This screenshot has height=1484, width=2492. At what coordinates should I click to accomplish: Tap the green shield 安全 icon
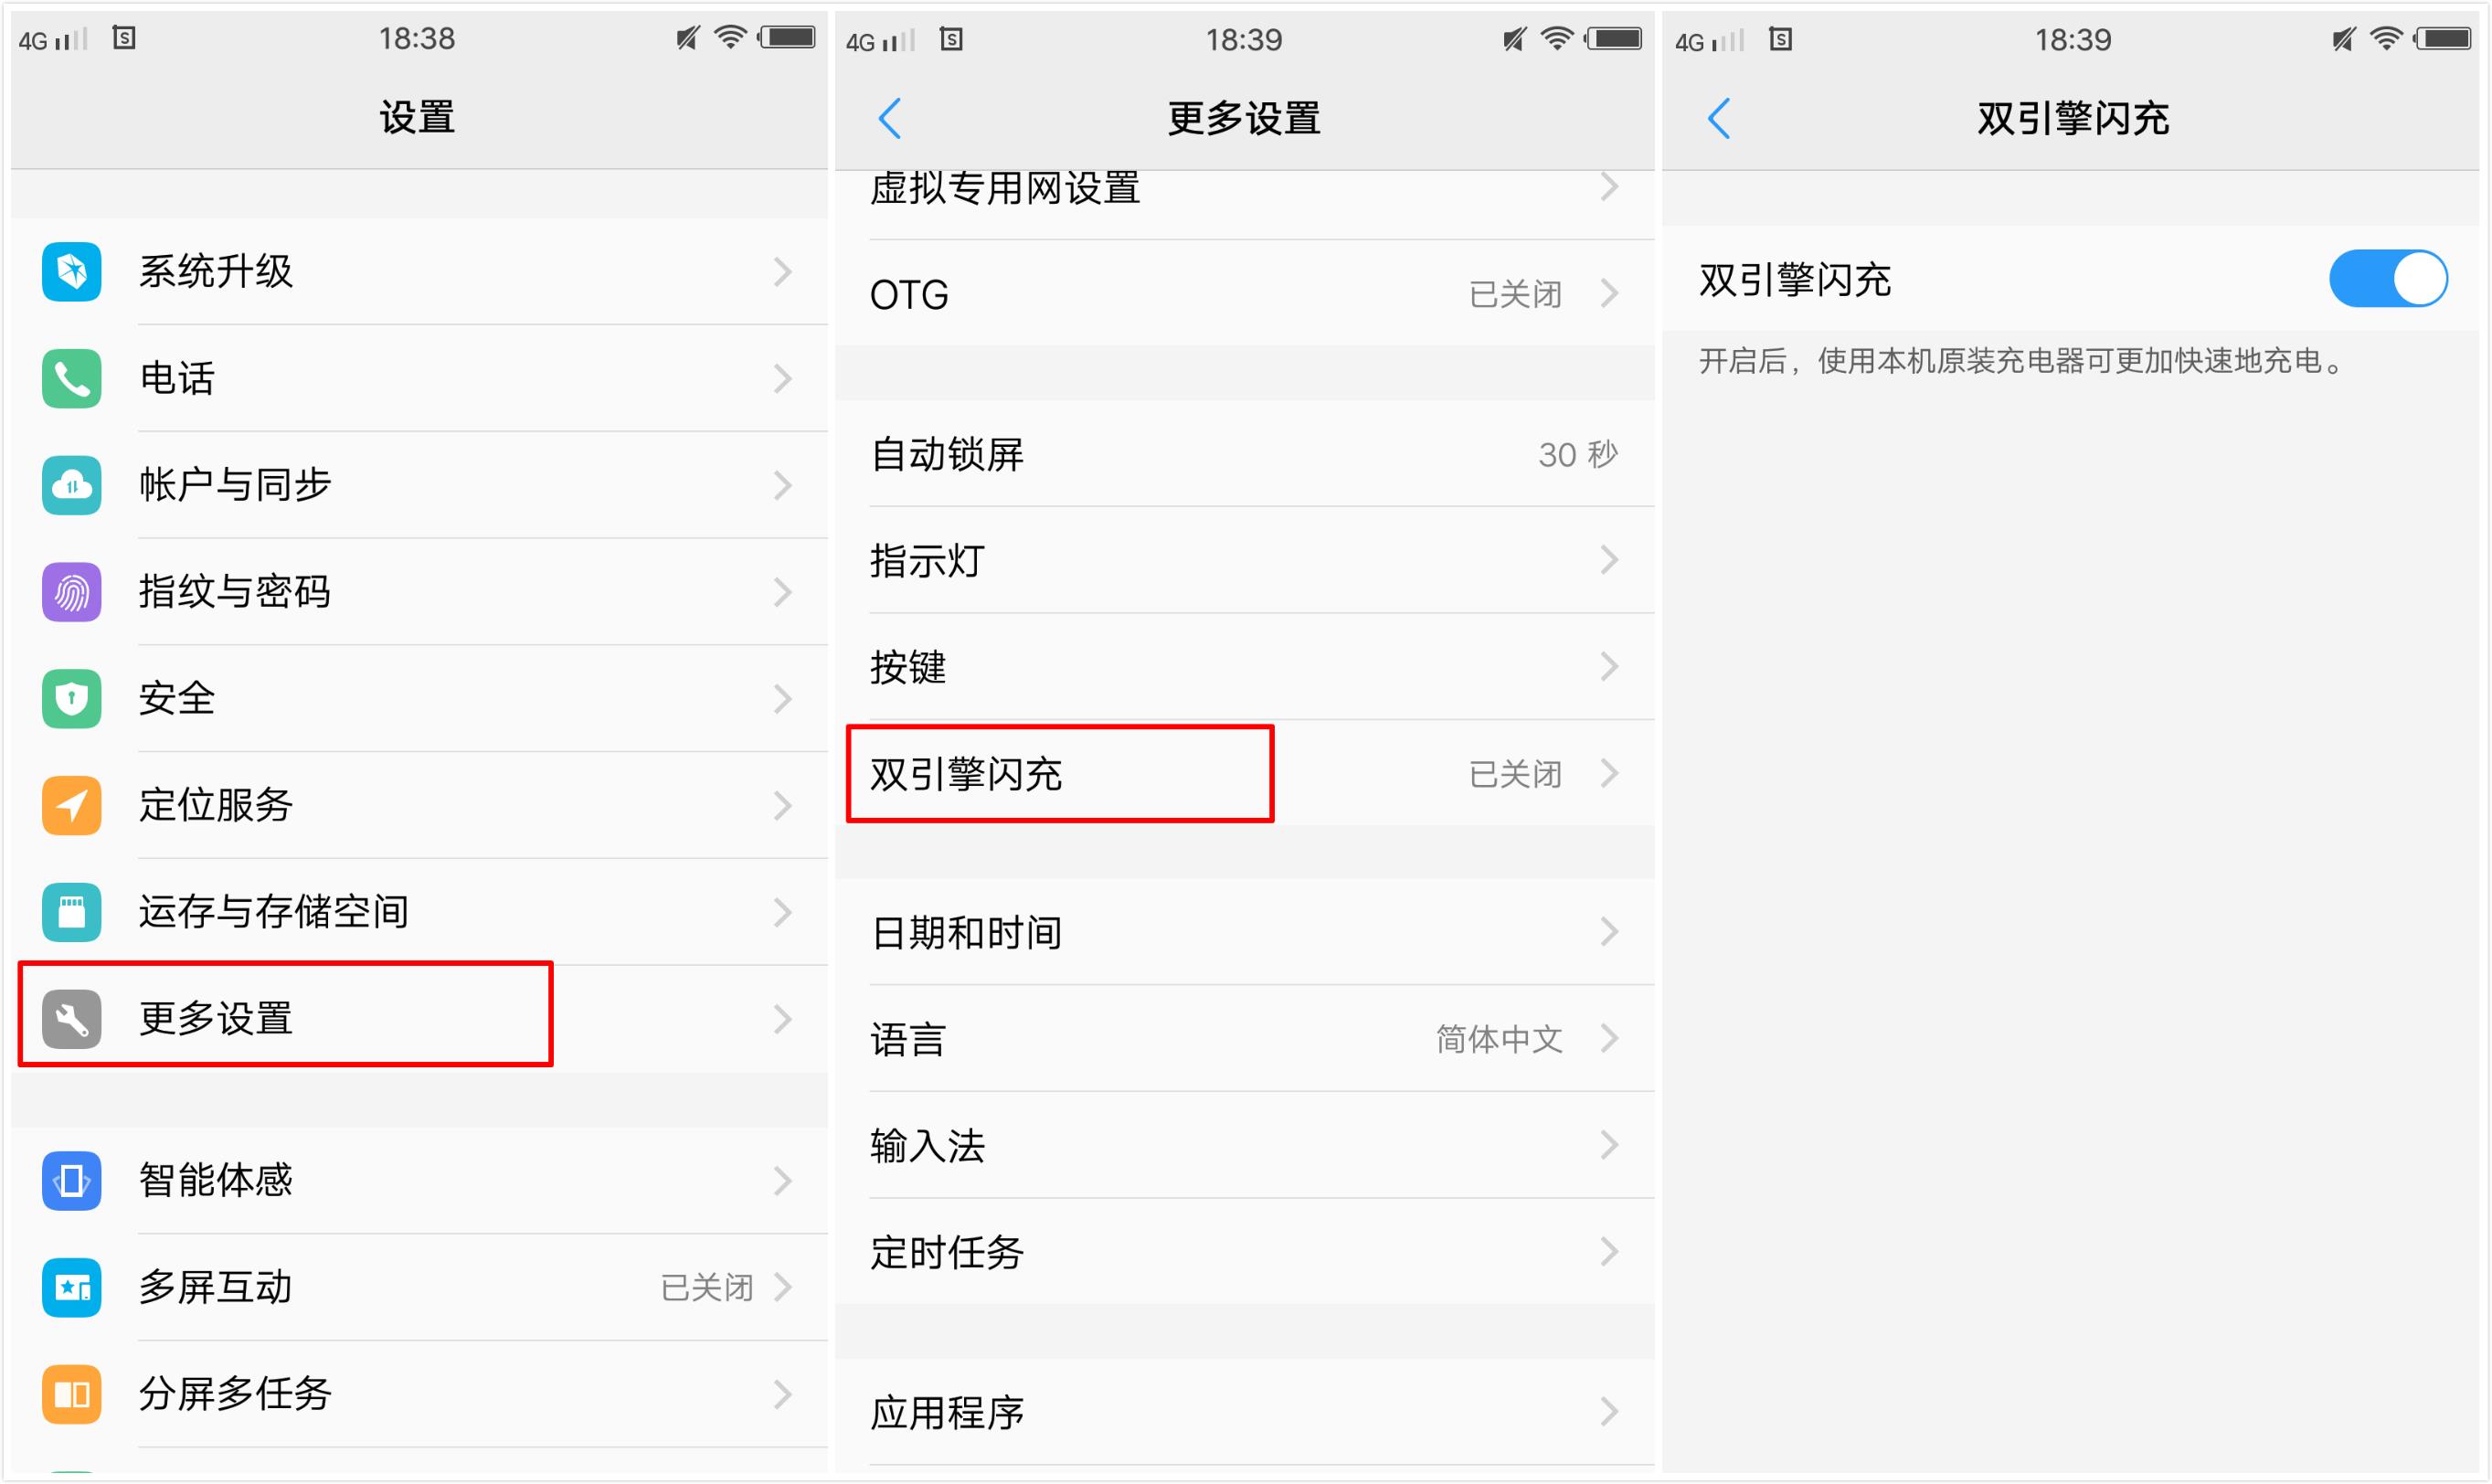(x=71, y=698)
